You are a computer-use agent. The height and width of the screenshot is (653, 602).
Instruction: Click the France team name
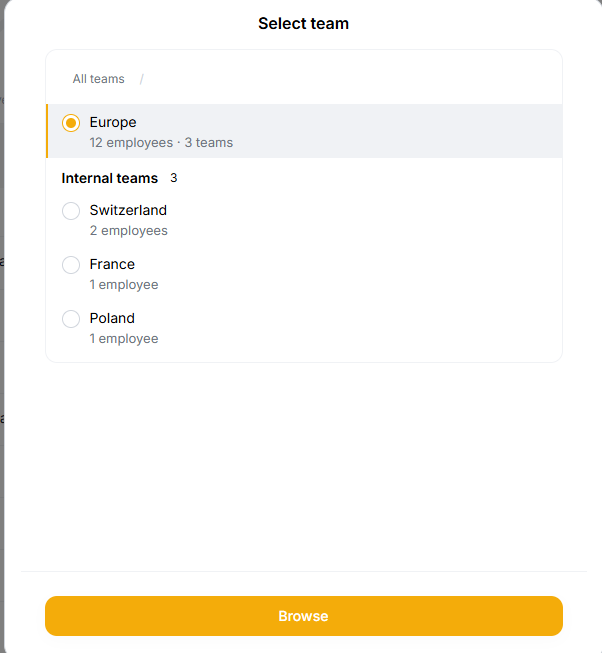coord(112,264)
